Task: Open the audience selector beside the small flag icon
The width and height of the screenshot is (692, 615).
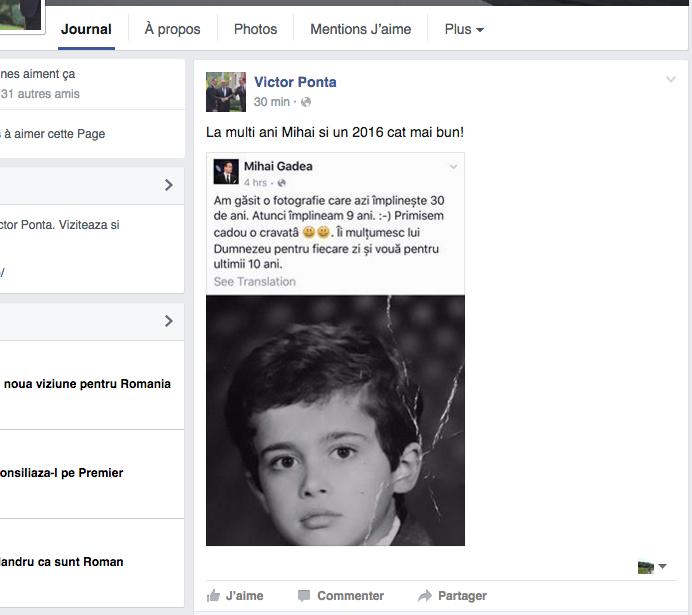Action: pyautogui.click(x=662, y=567)
